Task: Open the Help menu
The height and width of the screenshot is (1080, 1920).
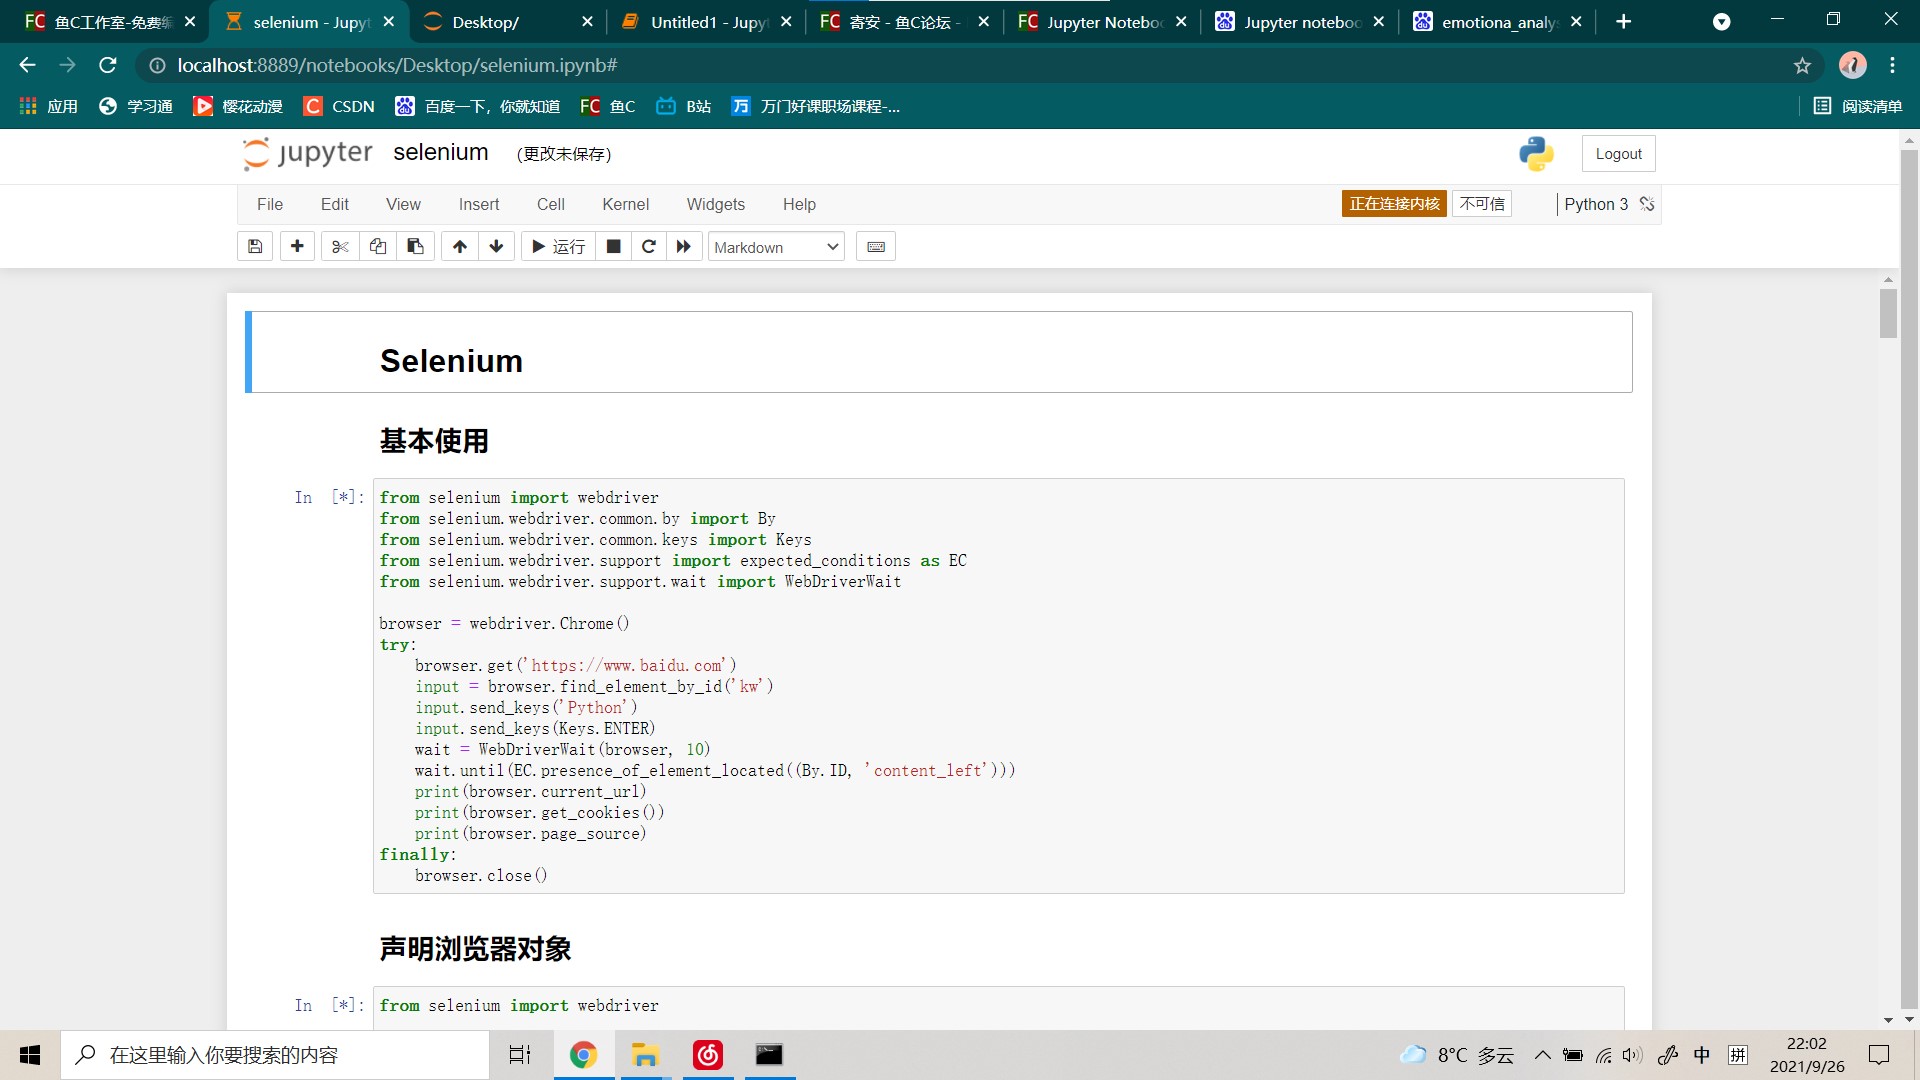Action: [x=799, y=204]
